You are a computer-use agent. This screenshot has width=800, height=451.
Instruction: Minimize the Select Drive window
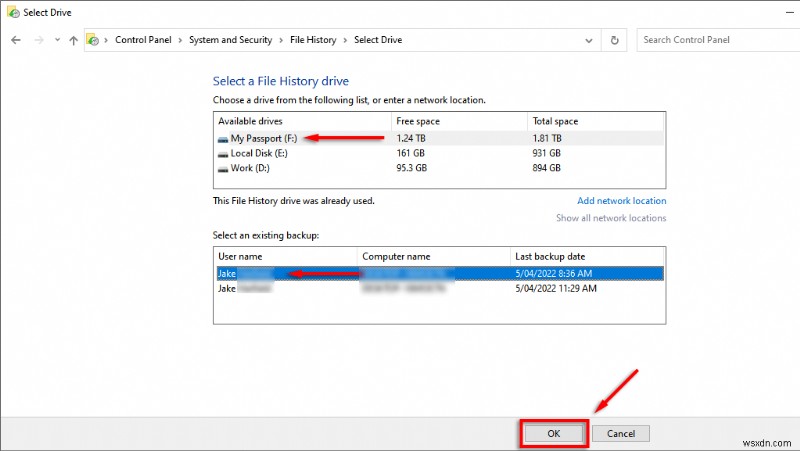click(x=790, y=12)
